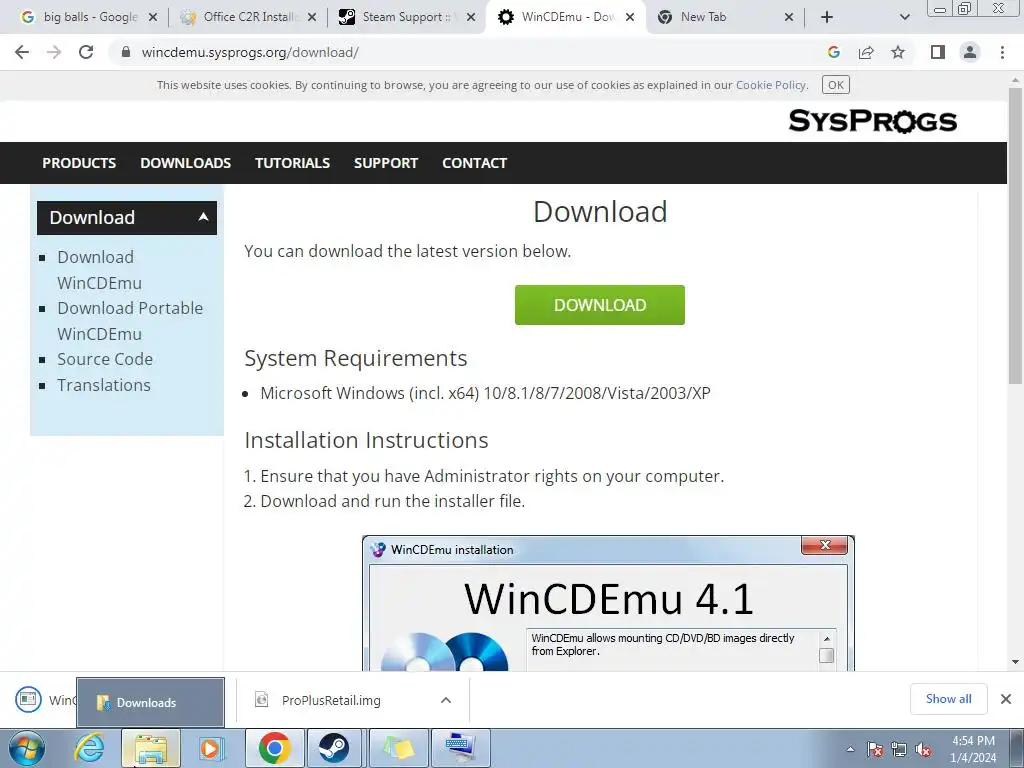
Task: Click the Downloads folder taskbar preview
Action: pyautogui.click(x=150, y=702)
